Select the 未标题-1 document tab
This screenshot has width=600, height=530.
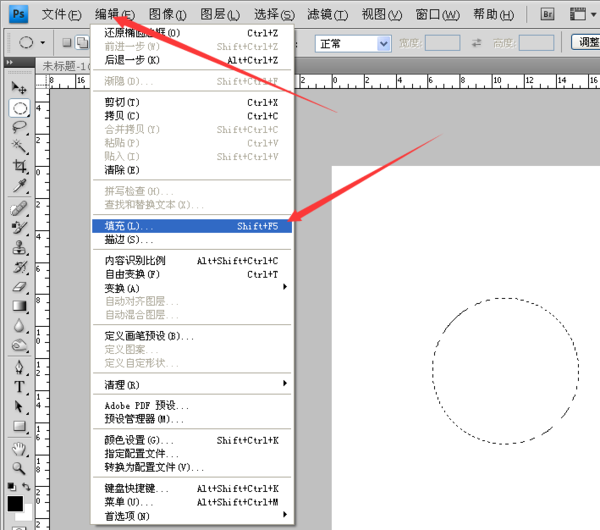(x=64, y=66)
